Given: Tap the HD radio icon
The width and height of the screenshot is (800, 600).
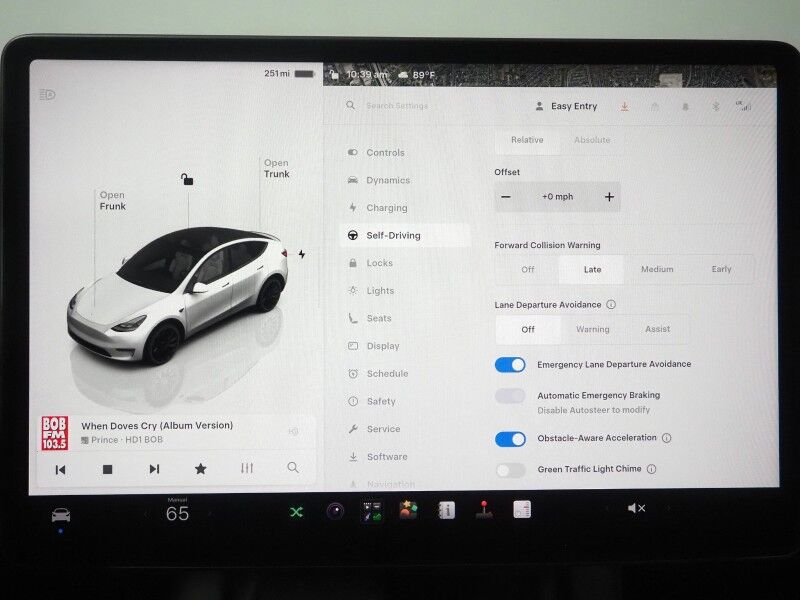Looking at the screenshot, I should coord(293,432).
